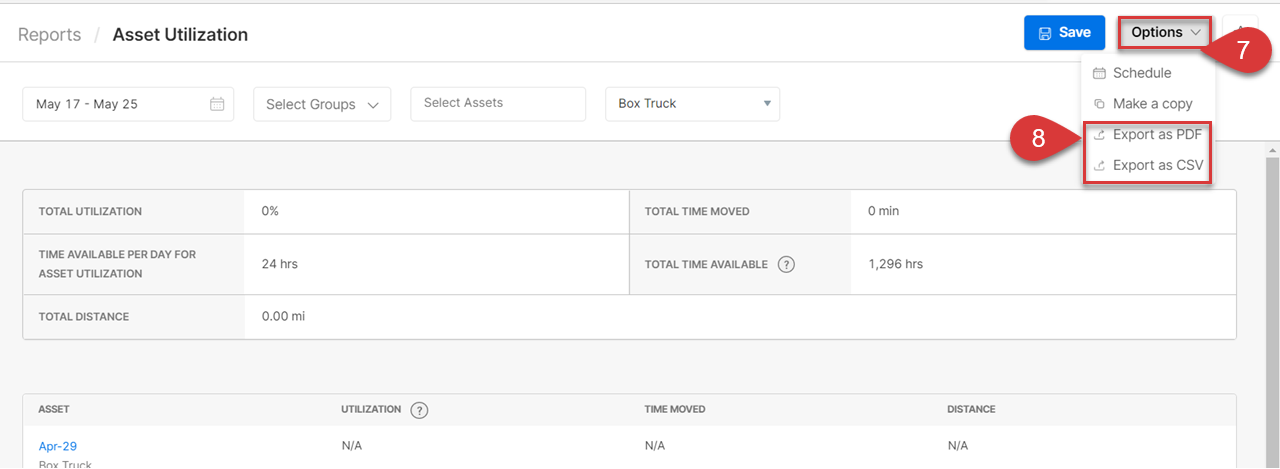The width and height of the screenshot is (1280, 469).
Task: Click the Export as PDF icon
Action: [x=1099, y=135]
